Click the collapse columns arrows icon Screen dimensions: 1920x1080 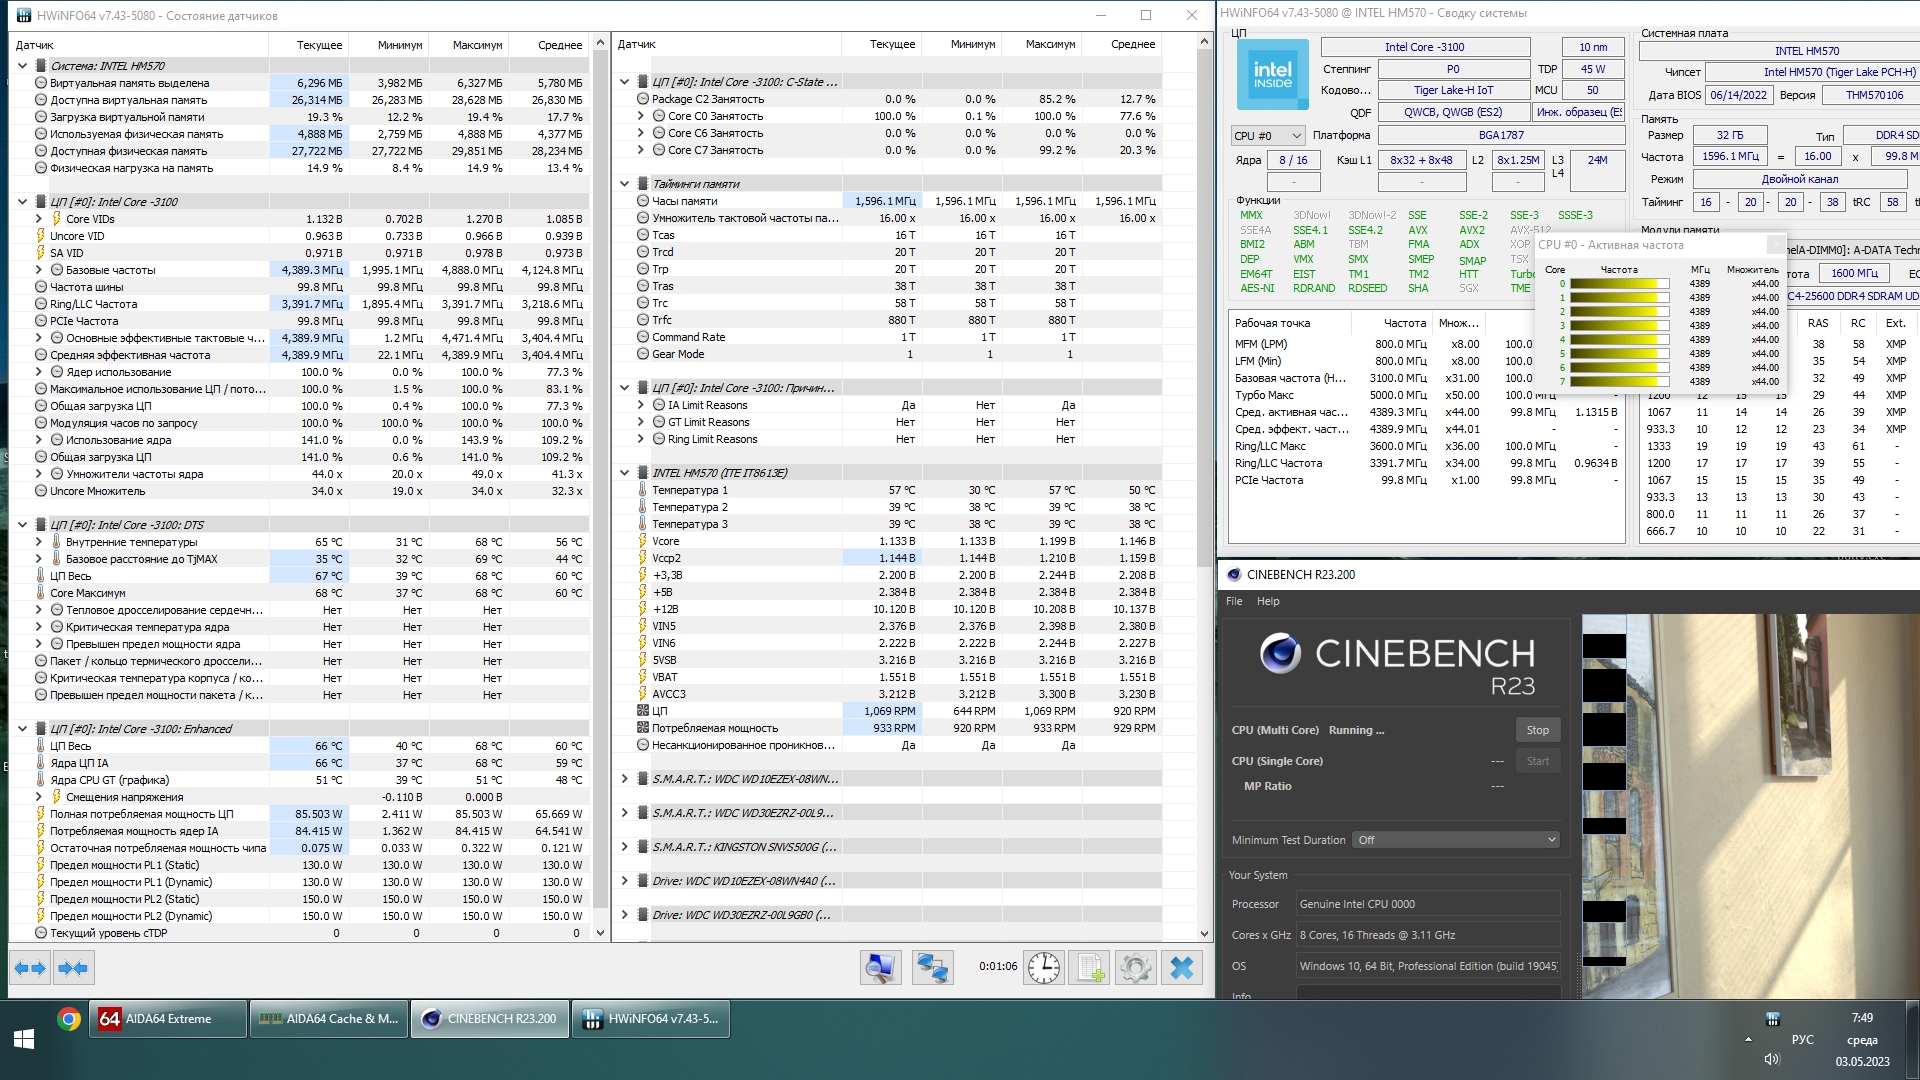point(73,968)
